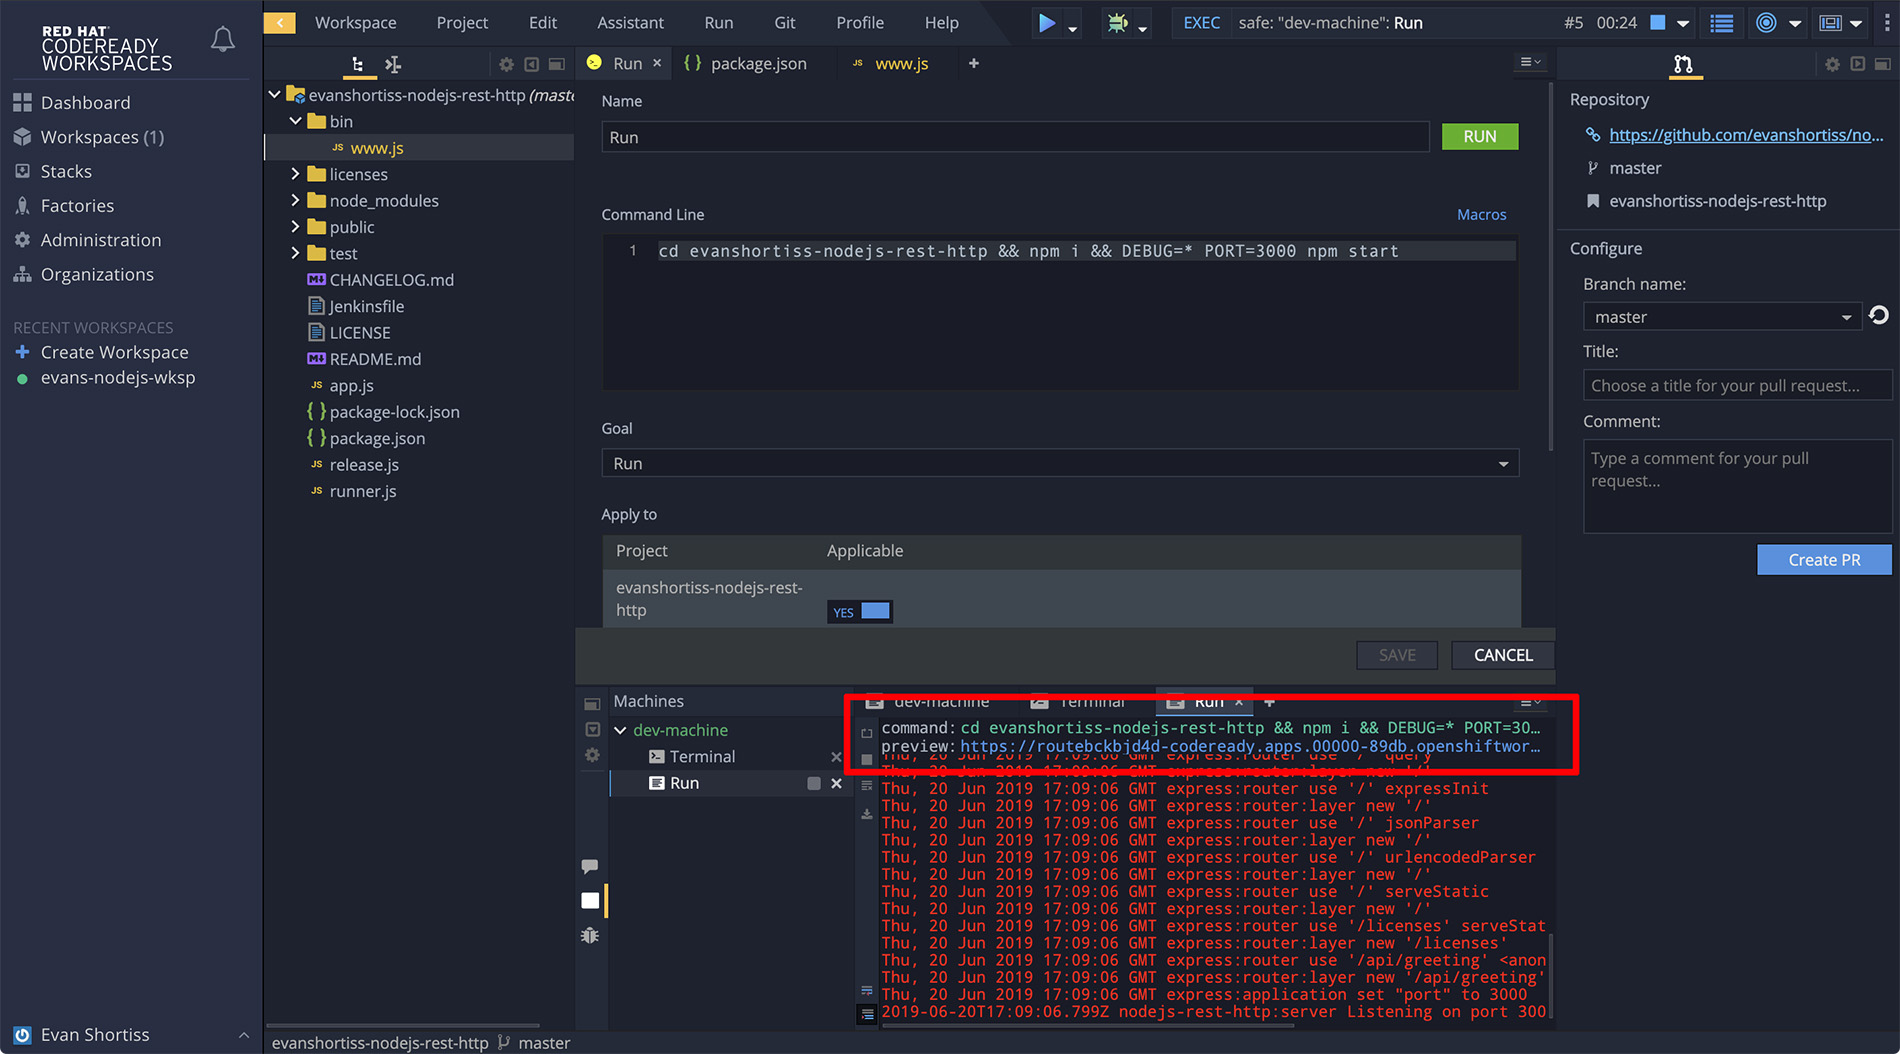Open the Branch name dropdown
The width and height of the screenshot is (1900, 1054).
(x=1722, y=317)
